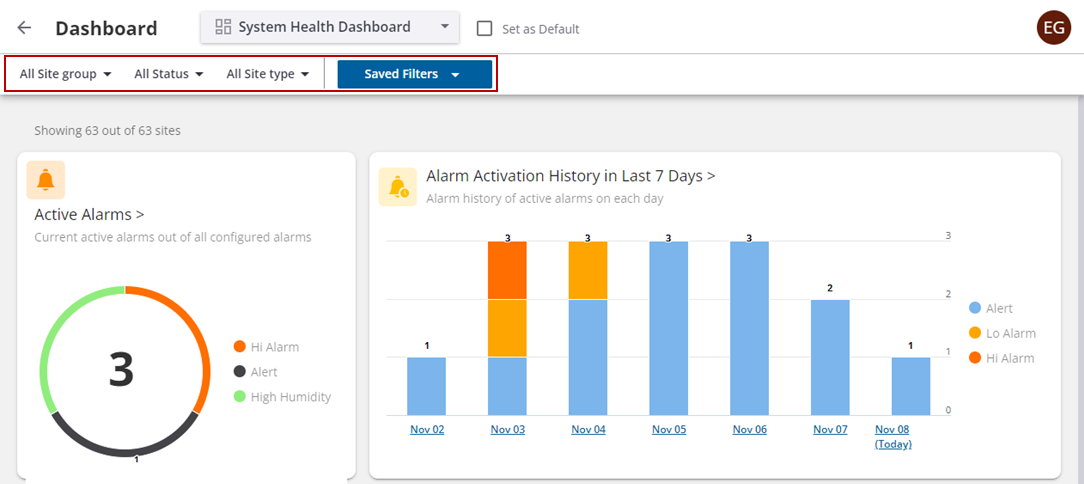Viewport: 1084px width, 484px height.
Task: Select the Nov 03 date link
Action: click(507, 430)
